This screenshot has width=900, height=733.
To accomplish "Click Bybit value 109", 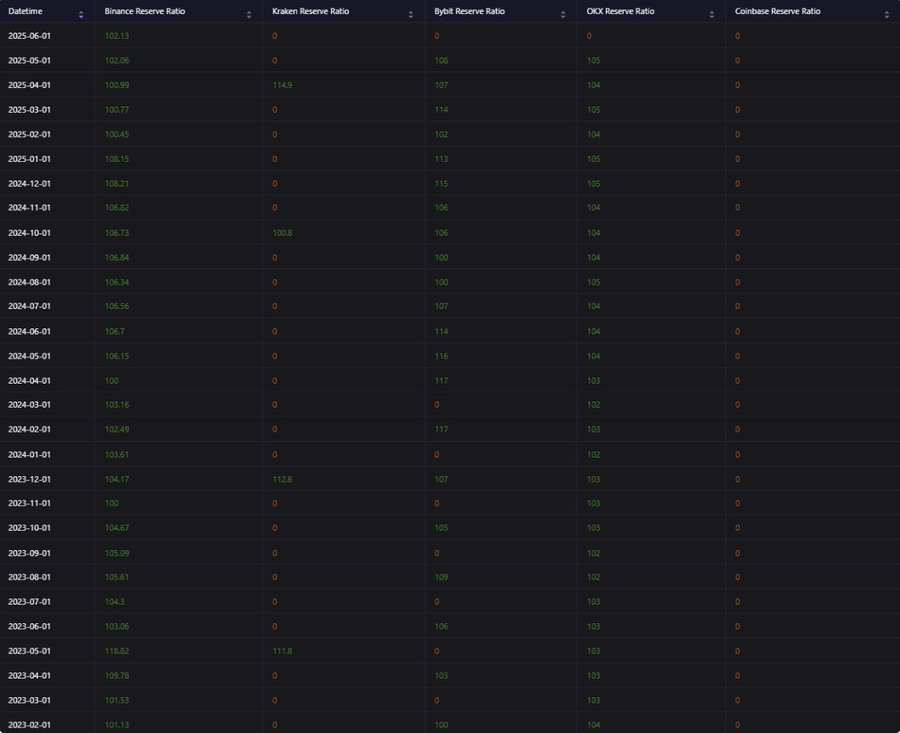I will pyautogui.click(x=441, y=577).
